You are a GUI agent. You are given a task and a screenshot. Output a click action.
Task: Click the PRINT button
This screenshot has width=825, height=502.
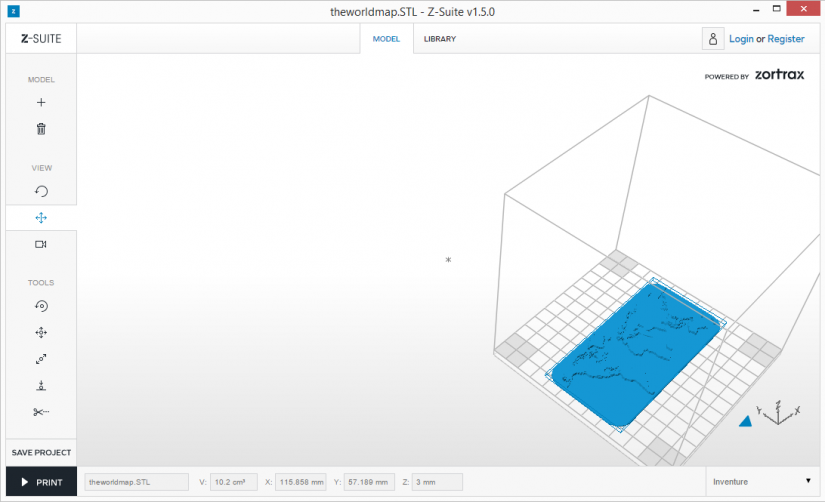pos(42,482)
